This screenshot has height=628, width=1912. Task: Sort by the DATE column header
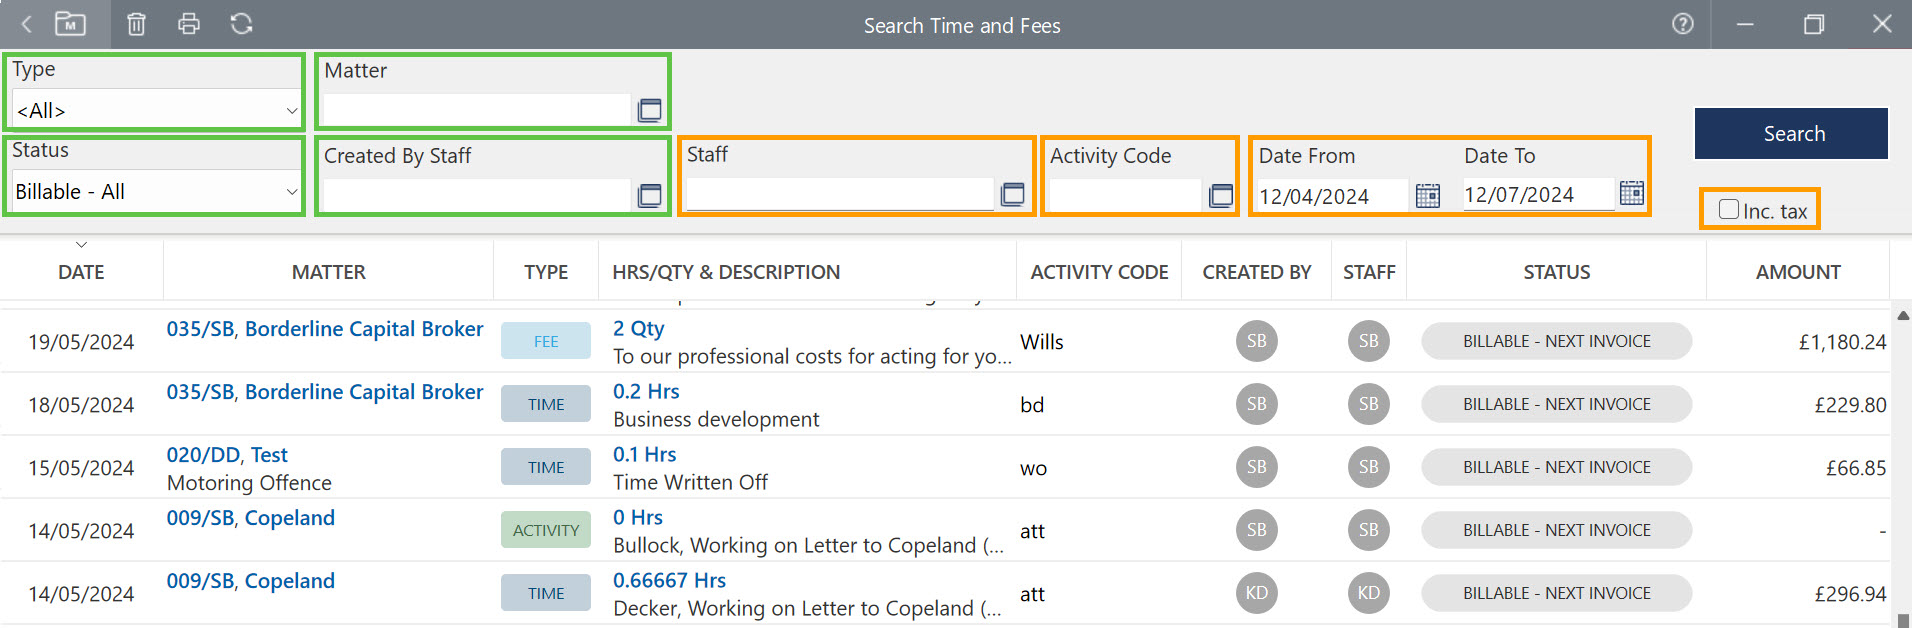(81, 272)
